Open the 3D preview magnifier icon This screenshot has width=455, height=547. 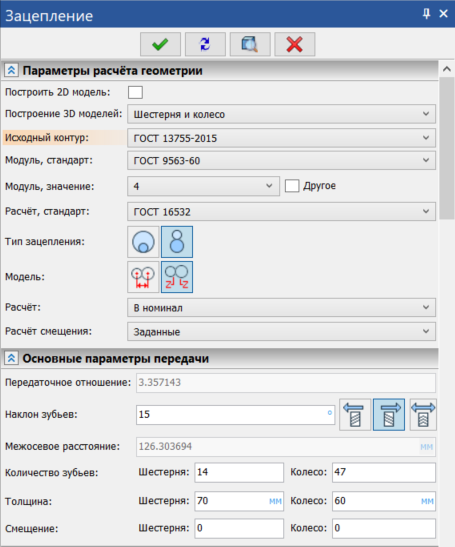tap(250, 44)
